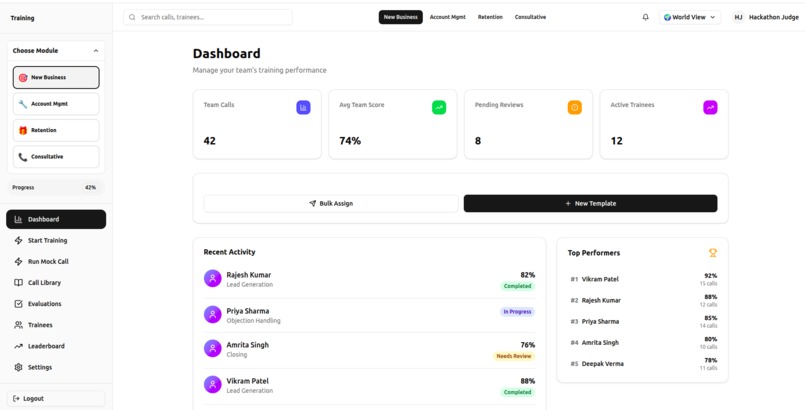Click #4 Amrita Singh in Top Performers
Screen dimensions: 806x410
coord(643,343)
